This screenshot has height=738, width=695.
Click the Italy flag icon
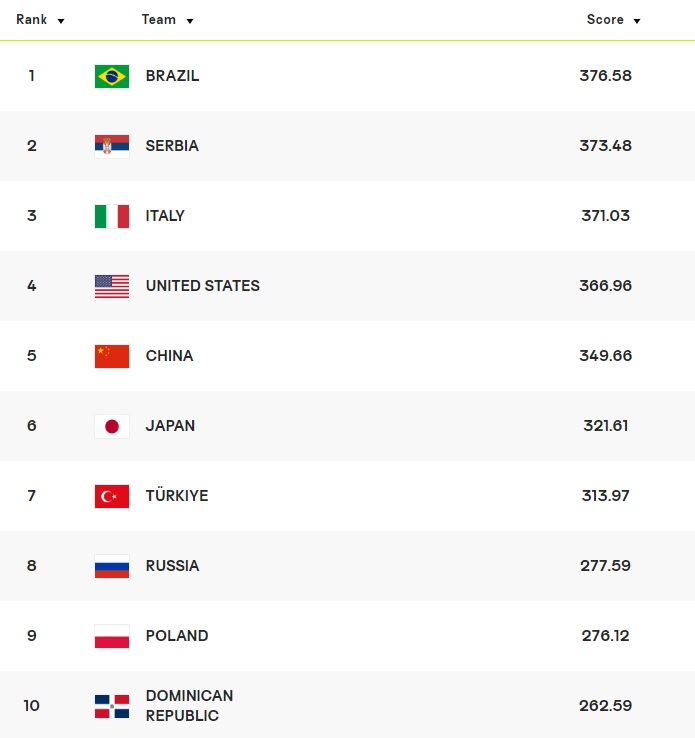pyautogui.click(x=112, y=216)
